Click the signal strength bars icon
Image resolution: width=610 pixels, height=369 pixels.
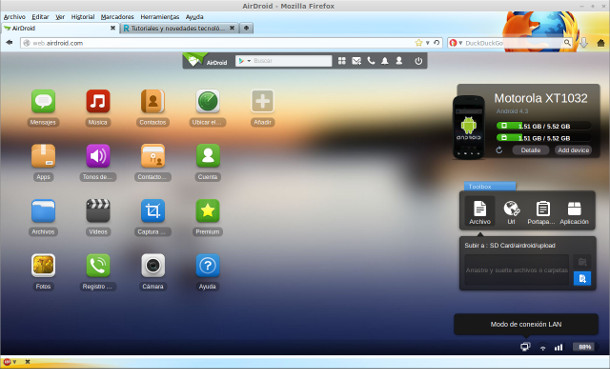coord(559,347)
